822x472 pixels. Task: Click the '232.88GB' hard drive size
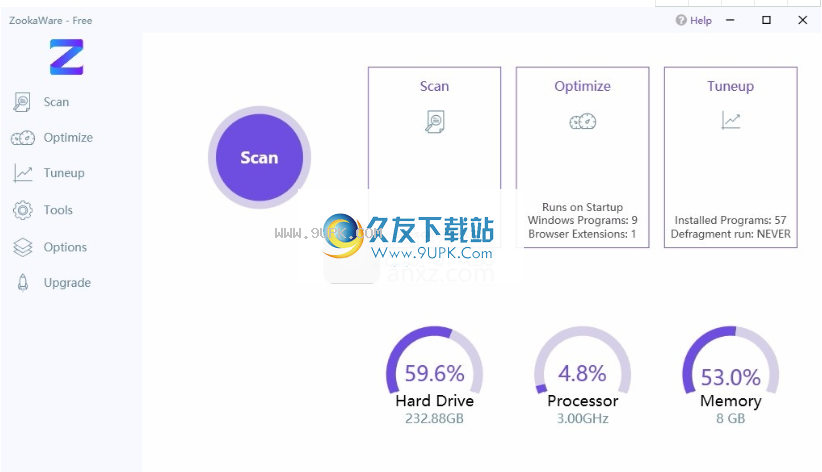(435, 419)
